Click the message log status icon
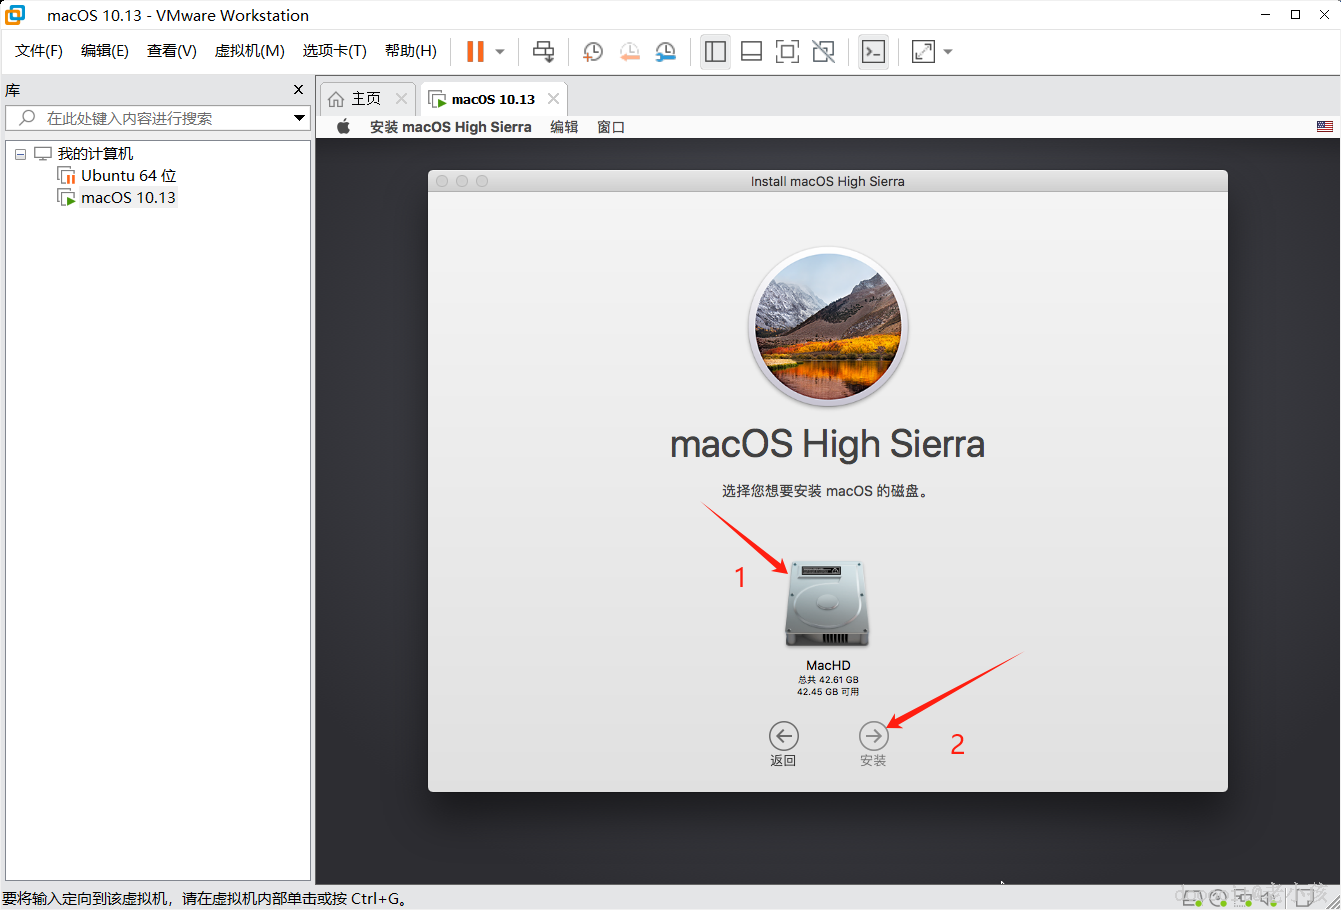Viewport: 1341px width, 910px height. (1304, 898)
